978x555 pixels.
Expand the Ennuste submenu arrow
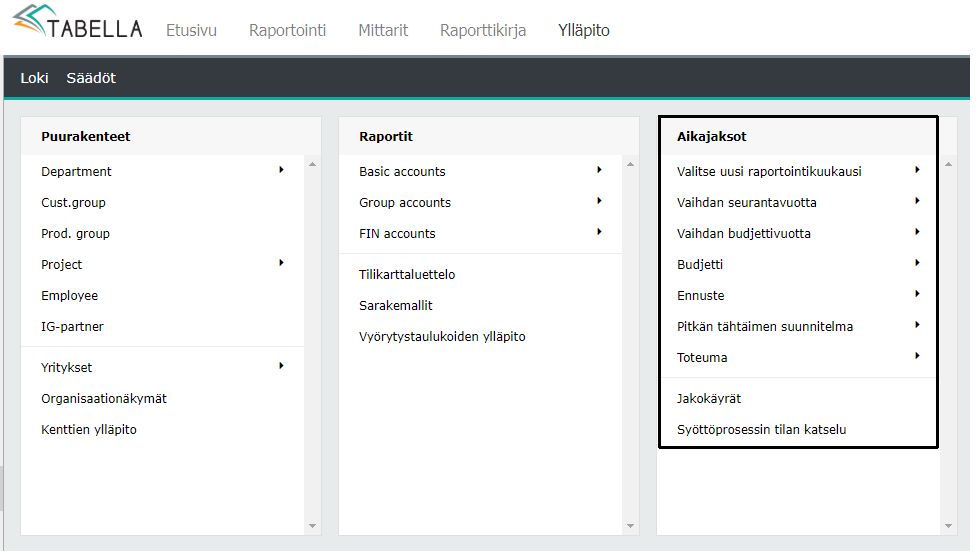click(917, 294)
